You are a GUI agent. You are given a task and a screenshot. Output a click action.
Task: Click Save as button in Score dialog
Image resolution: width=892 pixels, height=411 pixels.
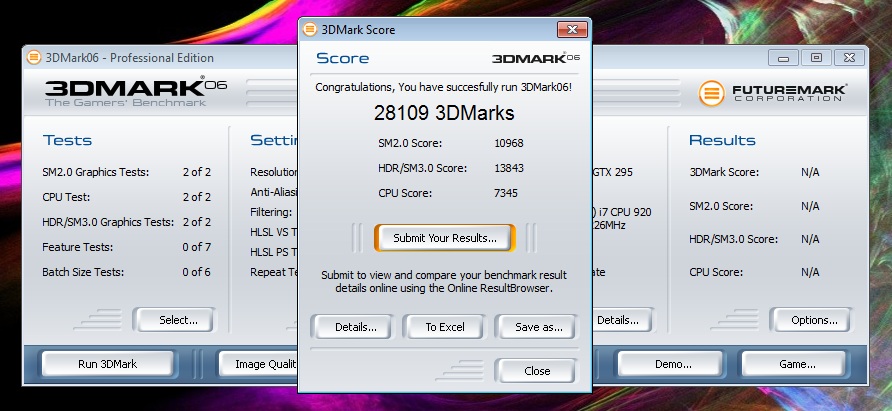[x=538, y=327]
